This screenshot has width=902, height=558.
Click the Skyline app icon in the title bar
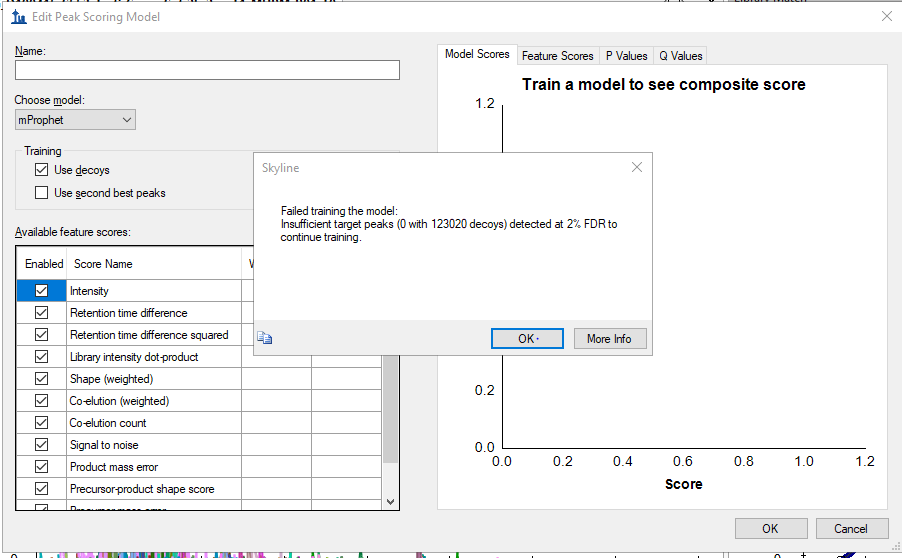(x=18, y=17)
